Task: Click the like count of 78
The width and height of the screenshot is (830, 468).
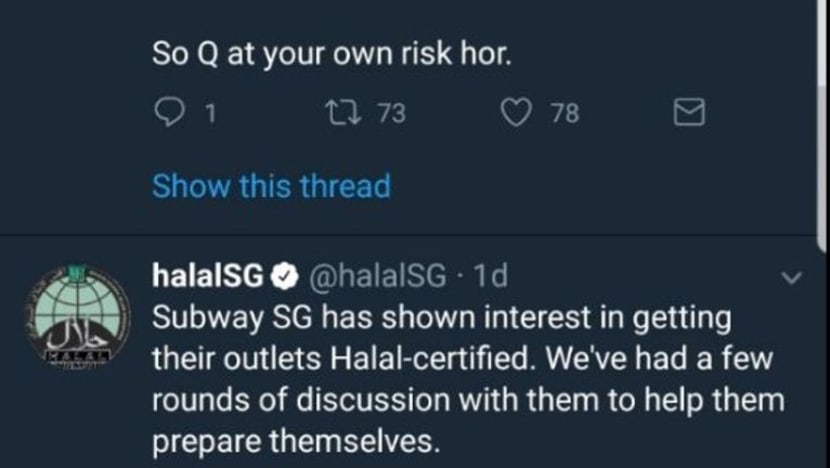Action: (x=565, y=114)
